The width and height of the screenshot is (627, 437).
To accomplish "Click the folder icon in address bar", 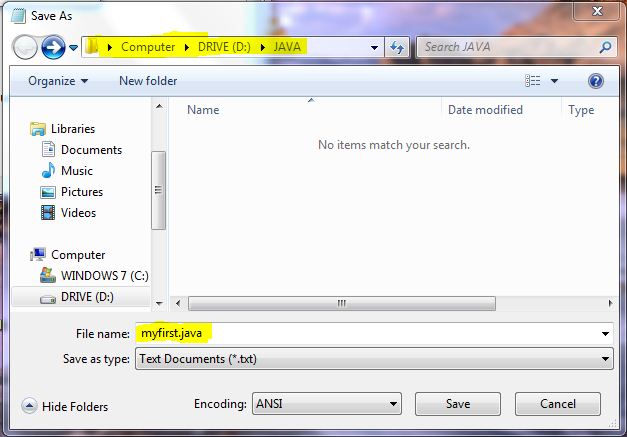I will coord(92,46).
